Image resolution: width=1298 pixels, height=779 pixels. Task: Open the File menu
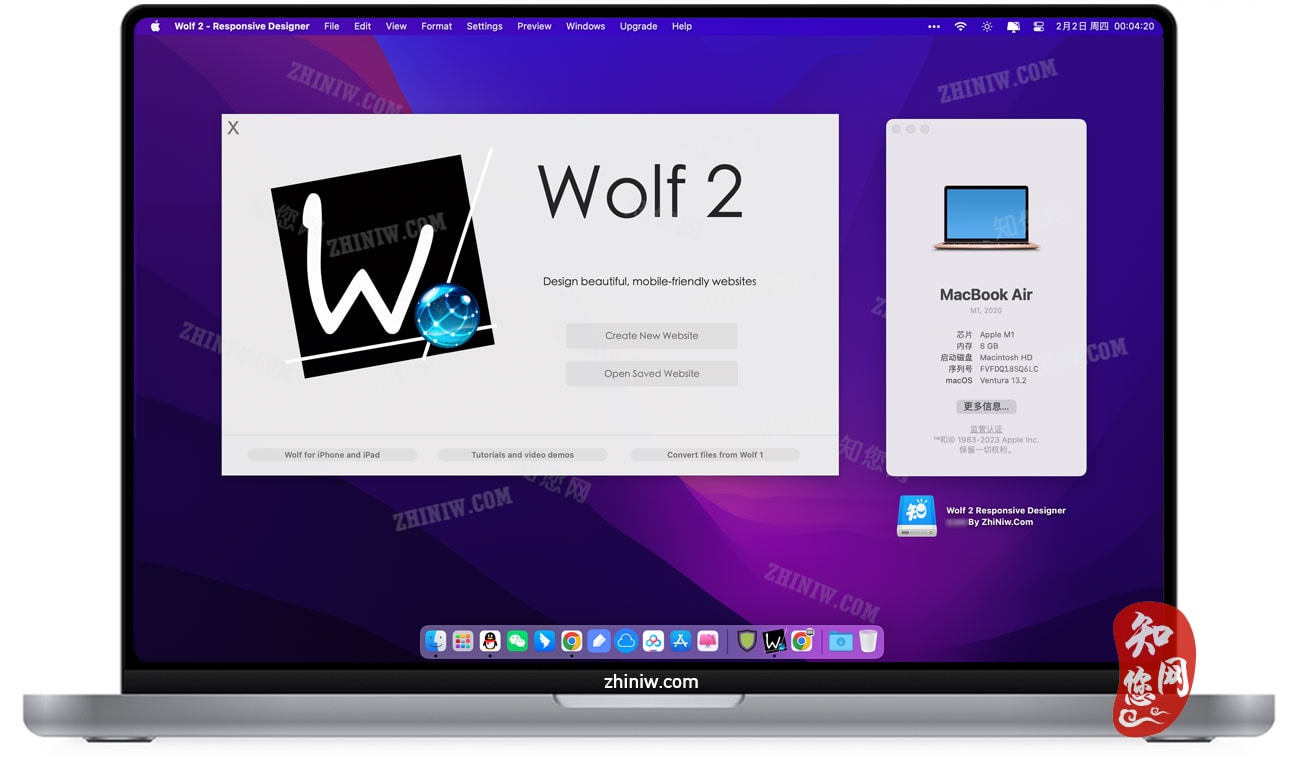tap(331, 26)
